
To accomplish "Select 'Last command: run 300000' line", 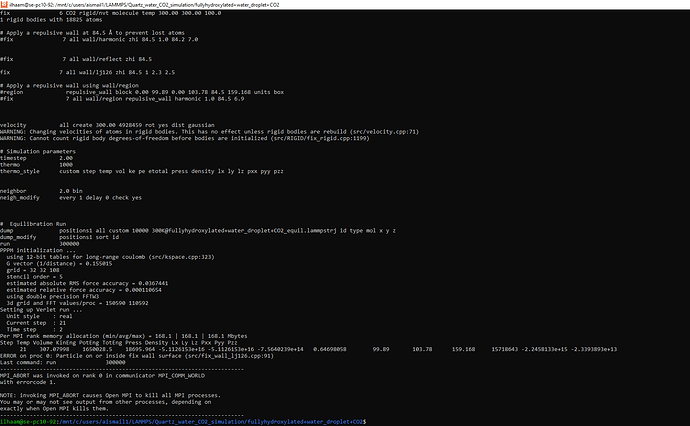I will click(x=63, y=363).
